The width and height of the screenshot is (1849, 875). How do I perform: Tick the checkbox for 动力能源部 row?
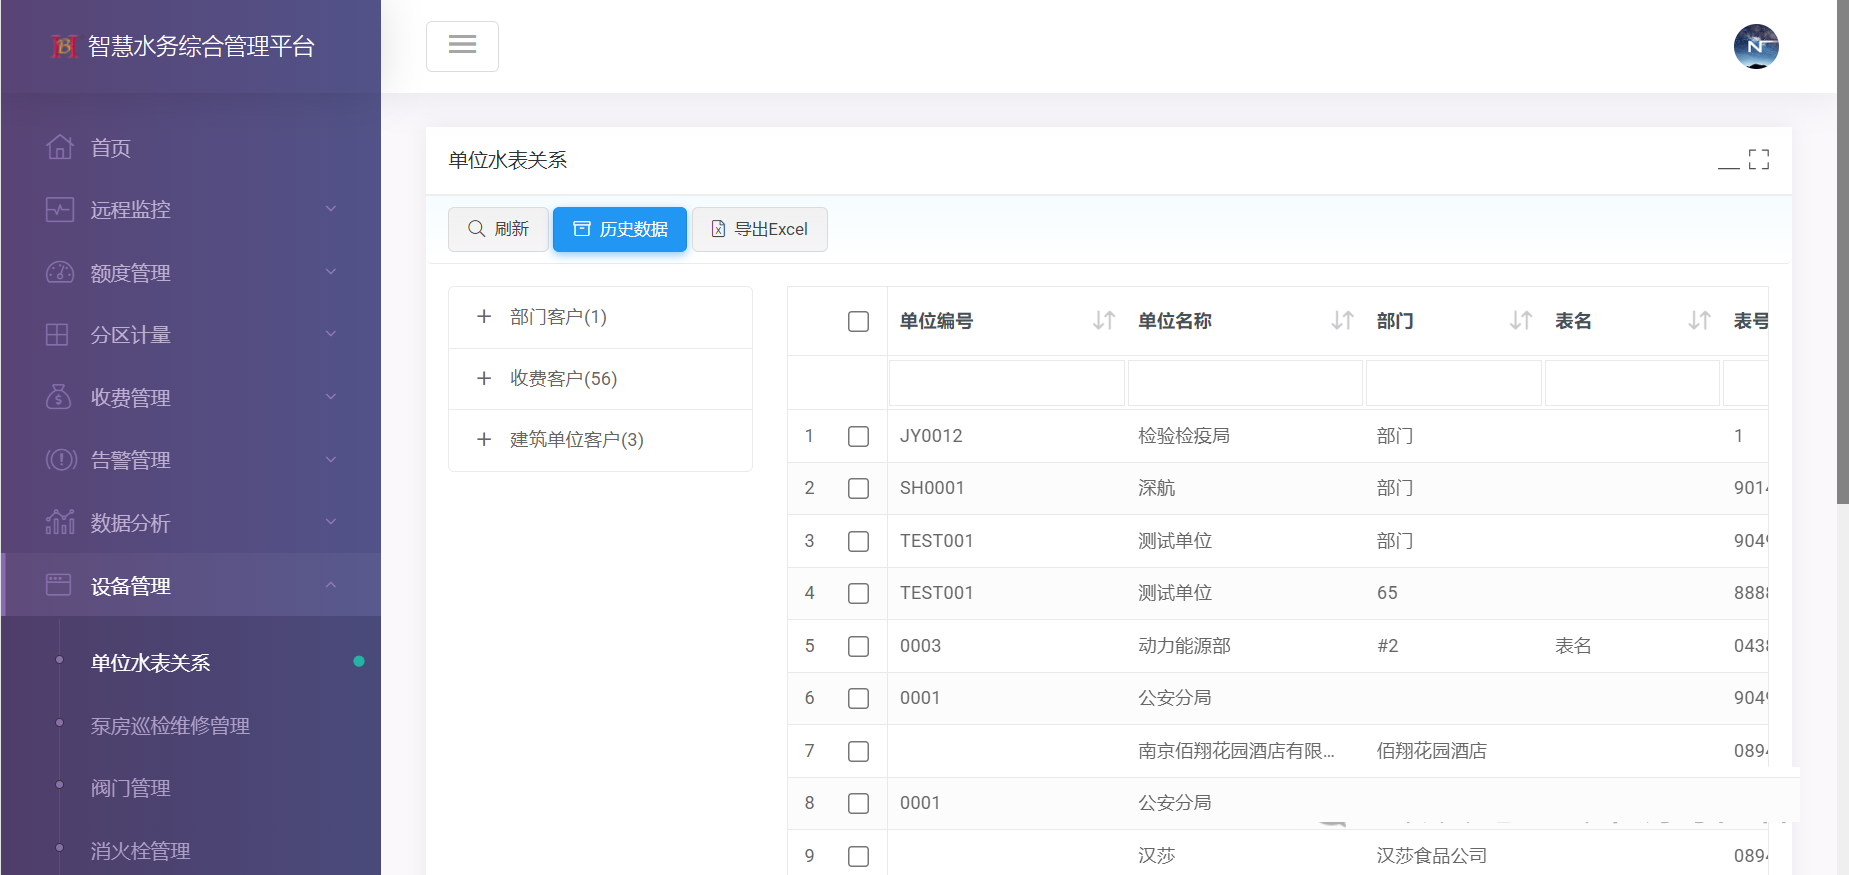point(858,646)
